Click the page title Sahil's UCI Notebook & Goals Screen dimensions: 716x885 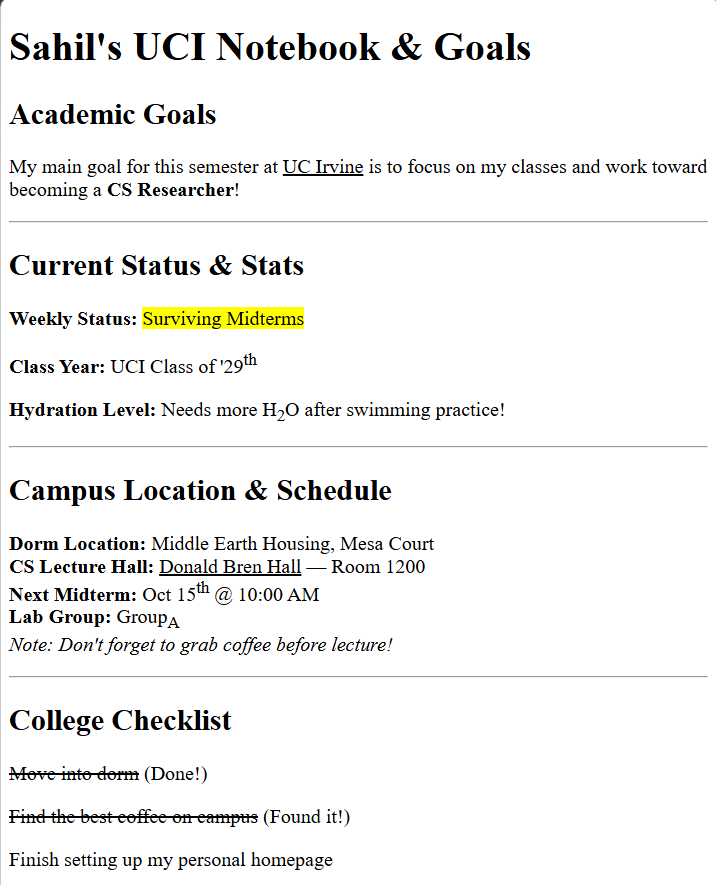click(270, 46)
